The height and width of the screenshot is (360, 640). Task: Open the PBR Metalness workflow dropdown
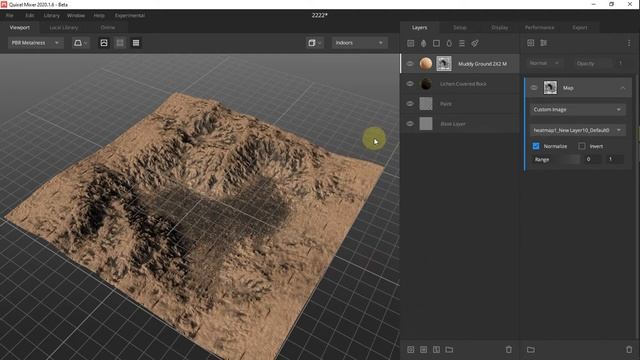[36, 43]
